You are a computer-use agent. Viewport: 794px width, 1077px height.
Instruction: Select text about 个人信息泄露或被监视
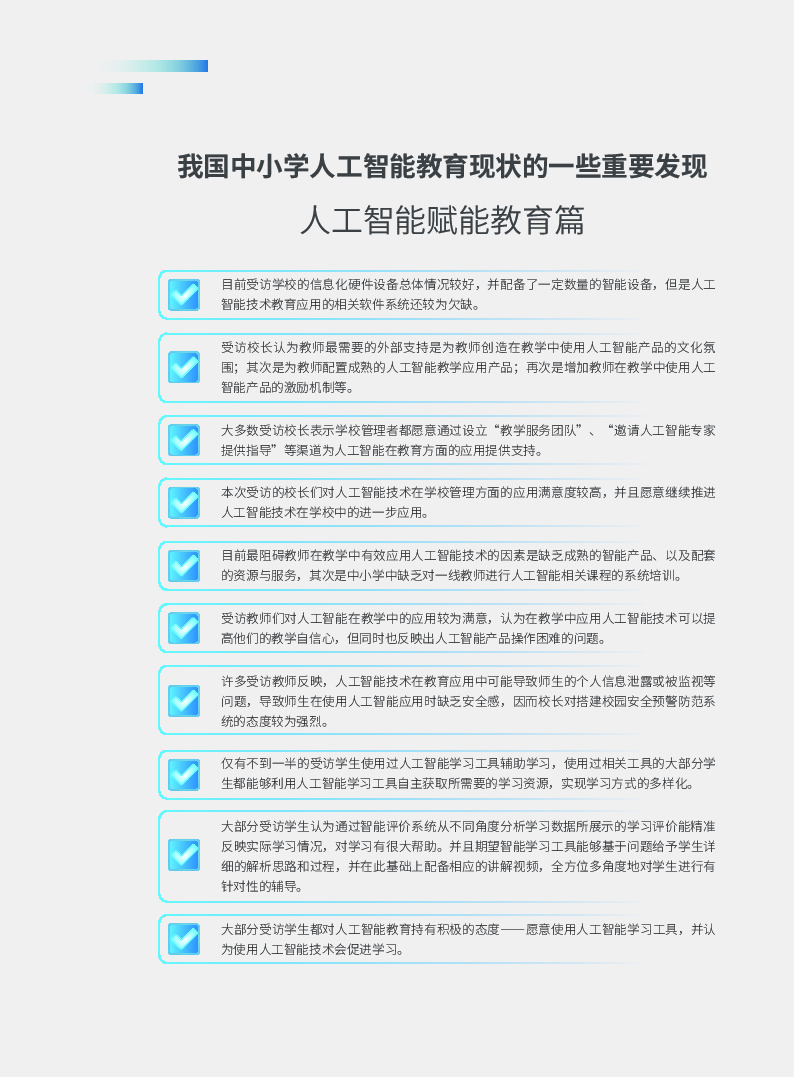pos(468,701)
